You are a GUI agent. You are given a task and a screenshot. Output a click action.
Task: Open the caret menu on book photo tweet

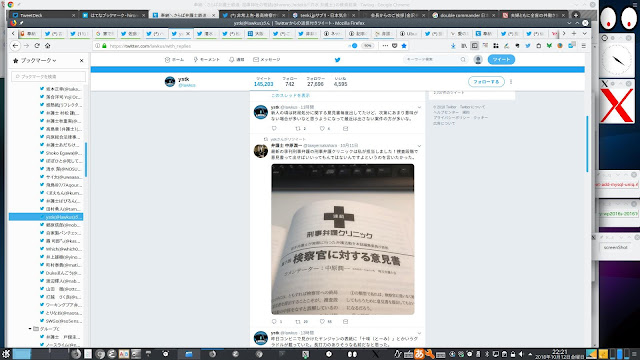(419, 146)
